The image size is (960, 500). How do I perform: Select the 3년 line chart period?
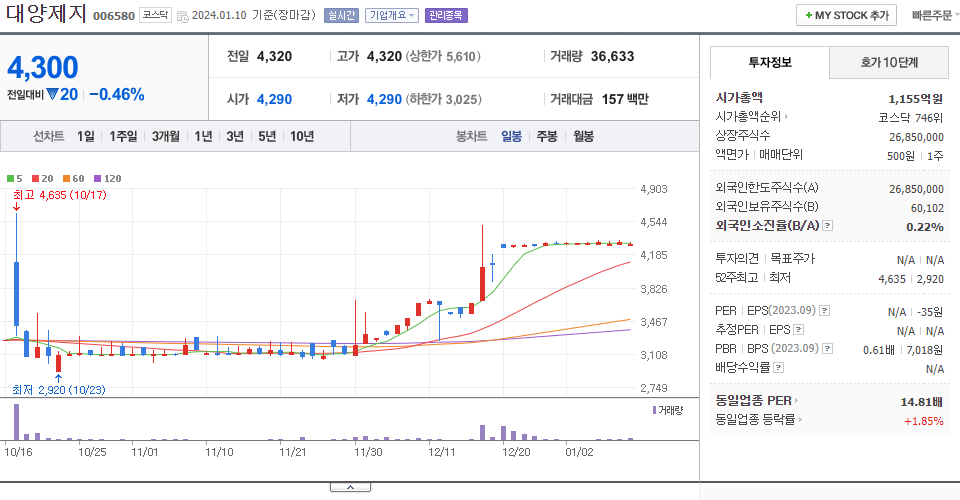point(235,136)
